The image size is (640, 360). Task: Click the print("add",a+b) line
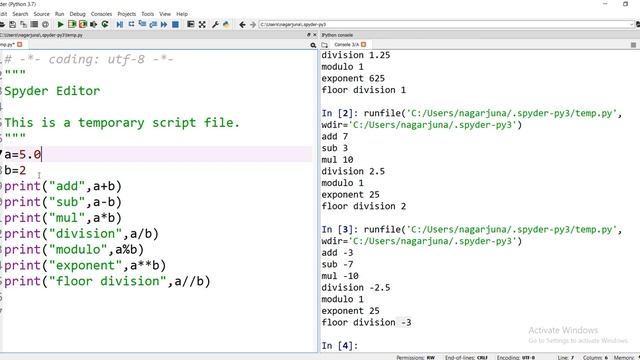pyautogui.click(x=63, y=186)
